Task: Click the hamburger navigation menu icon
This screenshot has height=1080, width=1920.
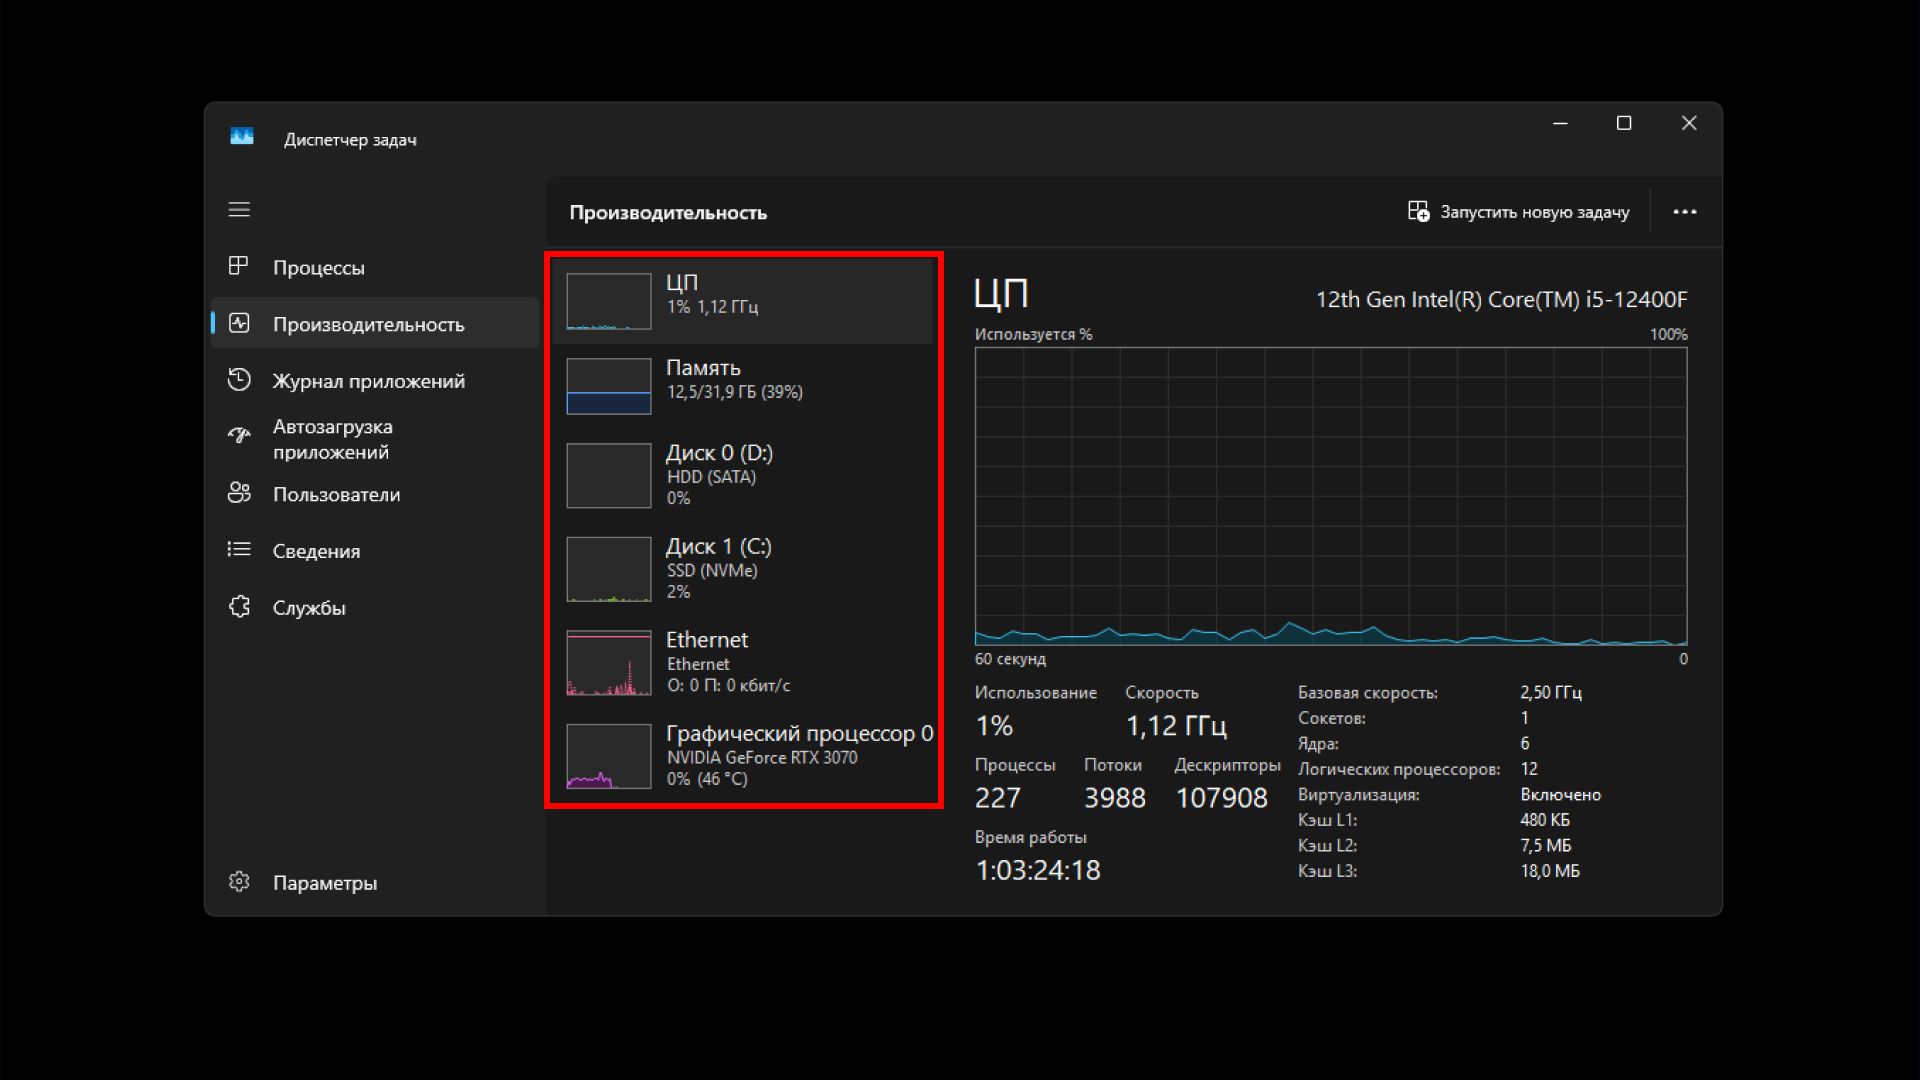Action: [239, 210]
